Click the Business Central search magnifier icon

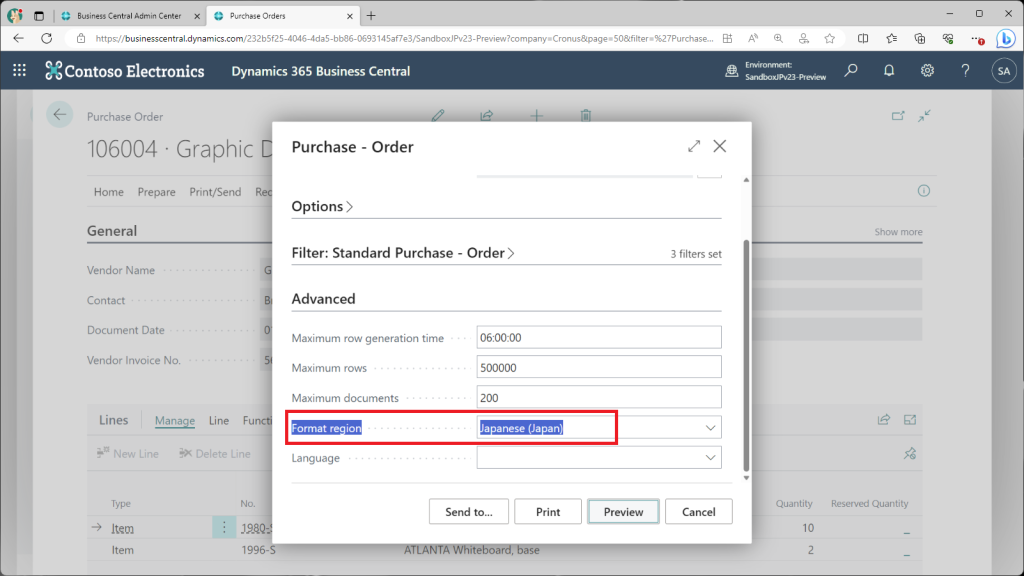(x=850, y=71)
